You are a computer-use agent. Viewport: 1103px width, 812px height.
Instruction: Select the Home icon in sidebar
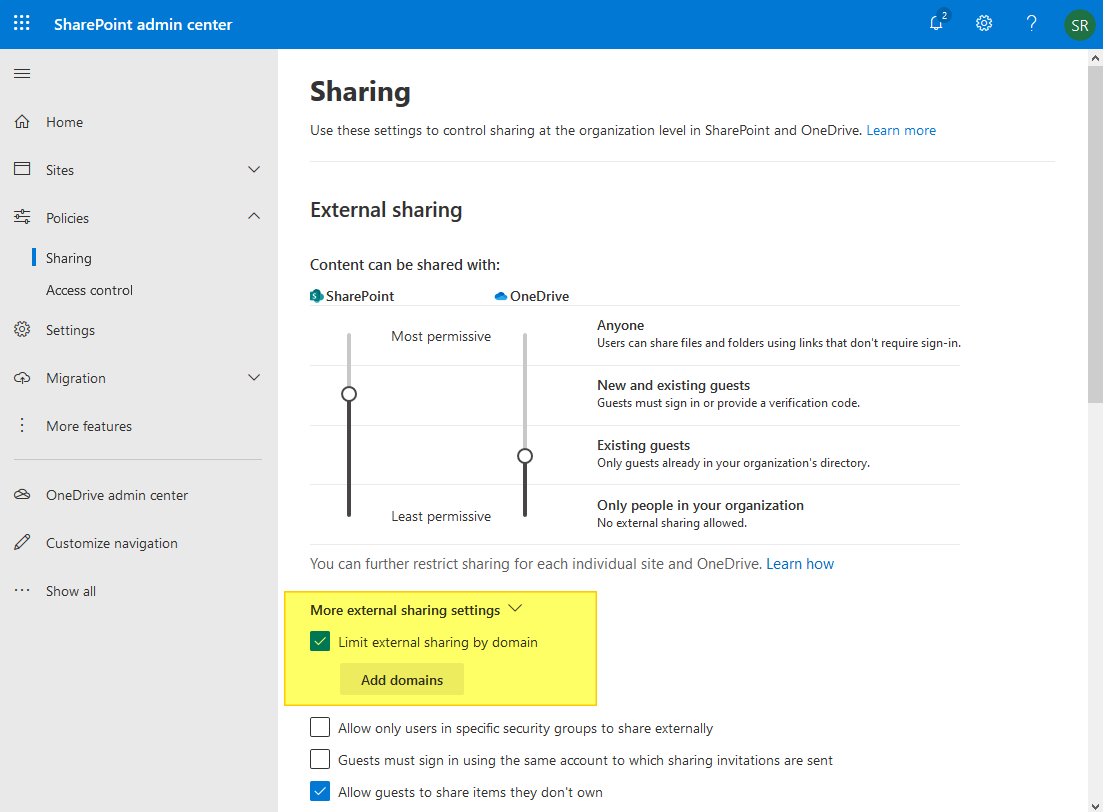click(21, 121)
